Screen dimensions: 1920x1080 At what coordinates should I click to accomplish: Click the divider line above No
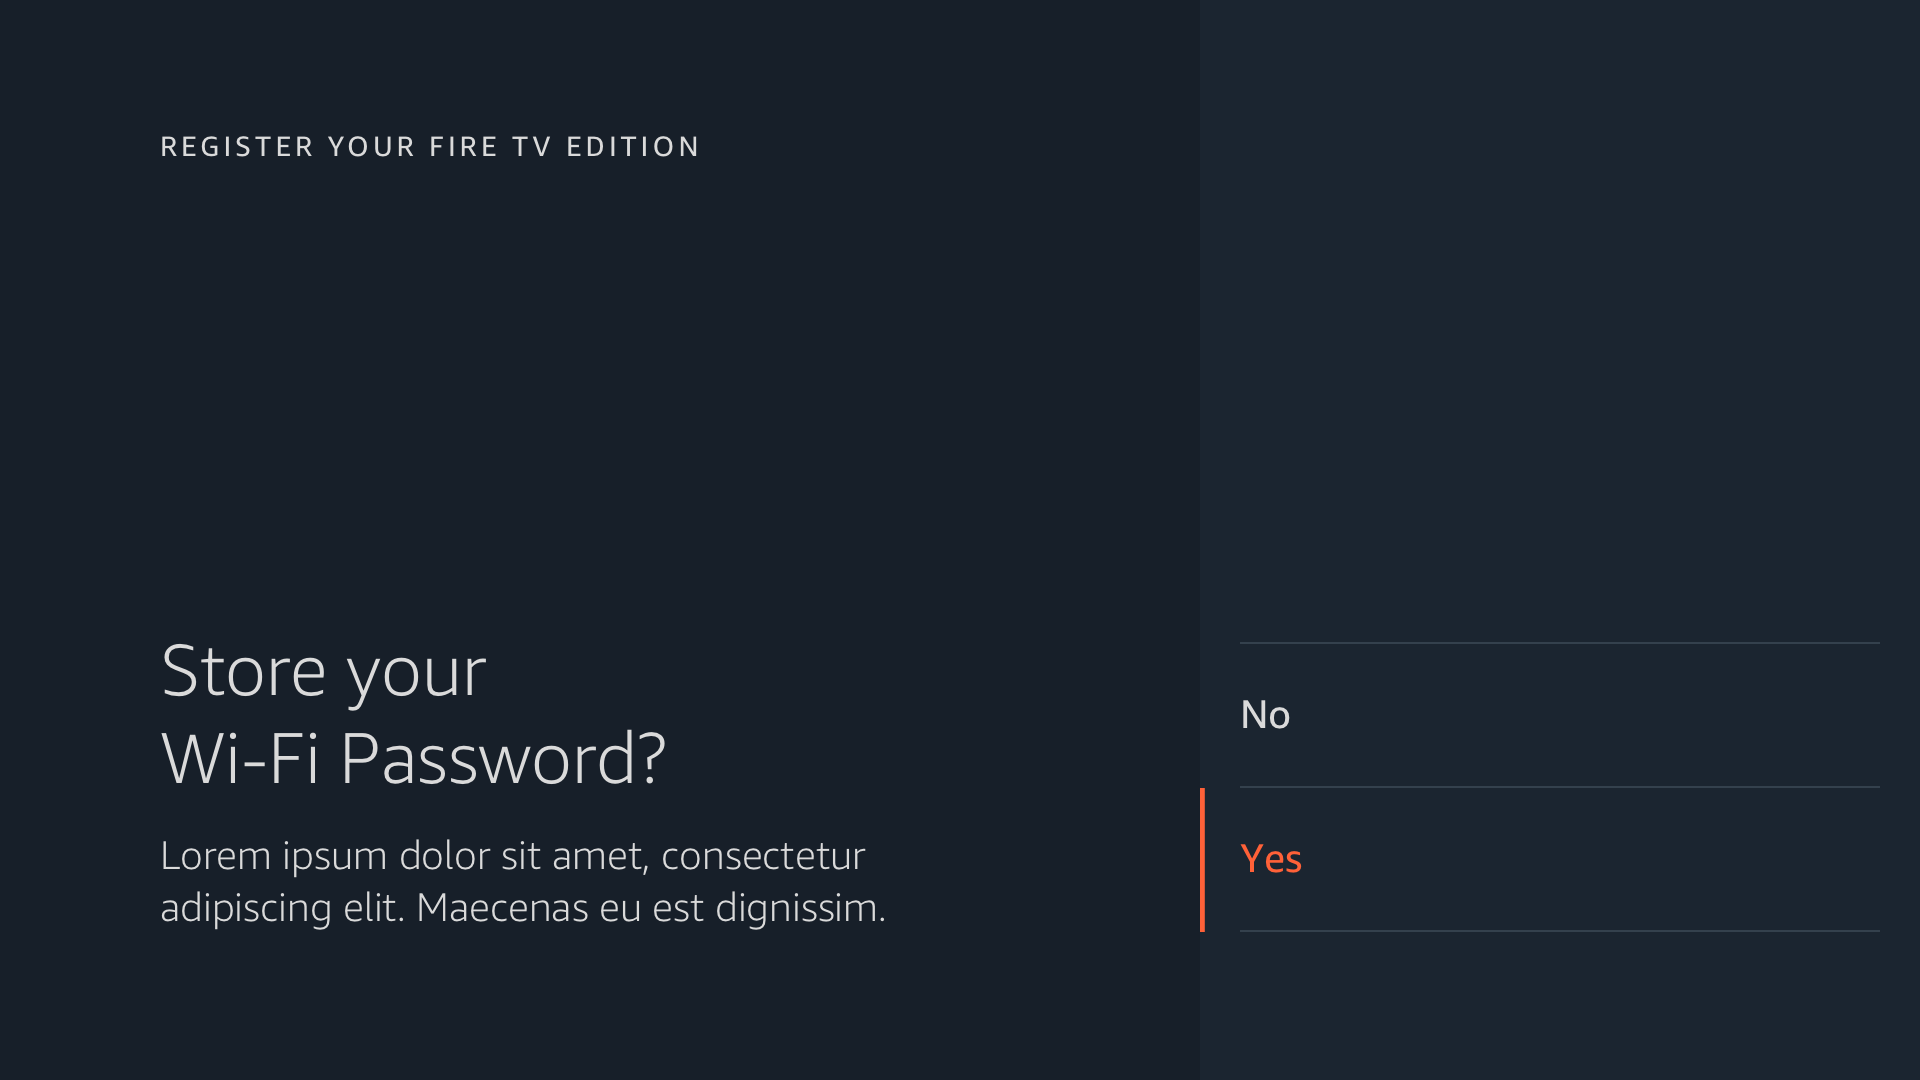(x=1559, y=643)
